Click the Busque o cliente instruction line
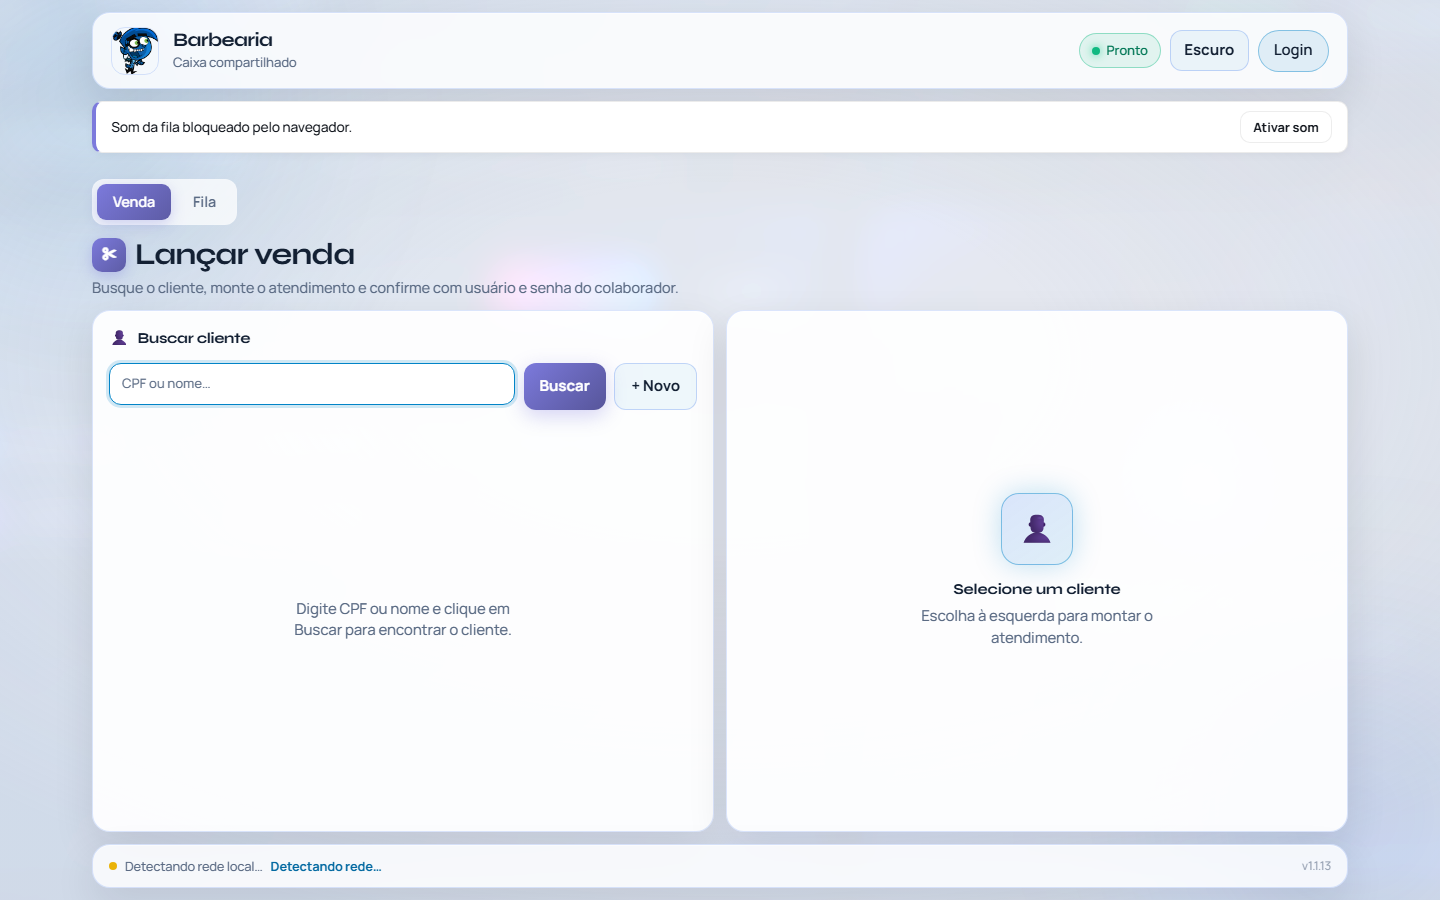This screenshot has width=1440, height=900. click(385, 288)
